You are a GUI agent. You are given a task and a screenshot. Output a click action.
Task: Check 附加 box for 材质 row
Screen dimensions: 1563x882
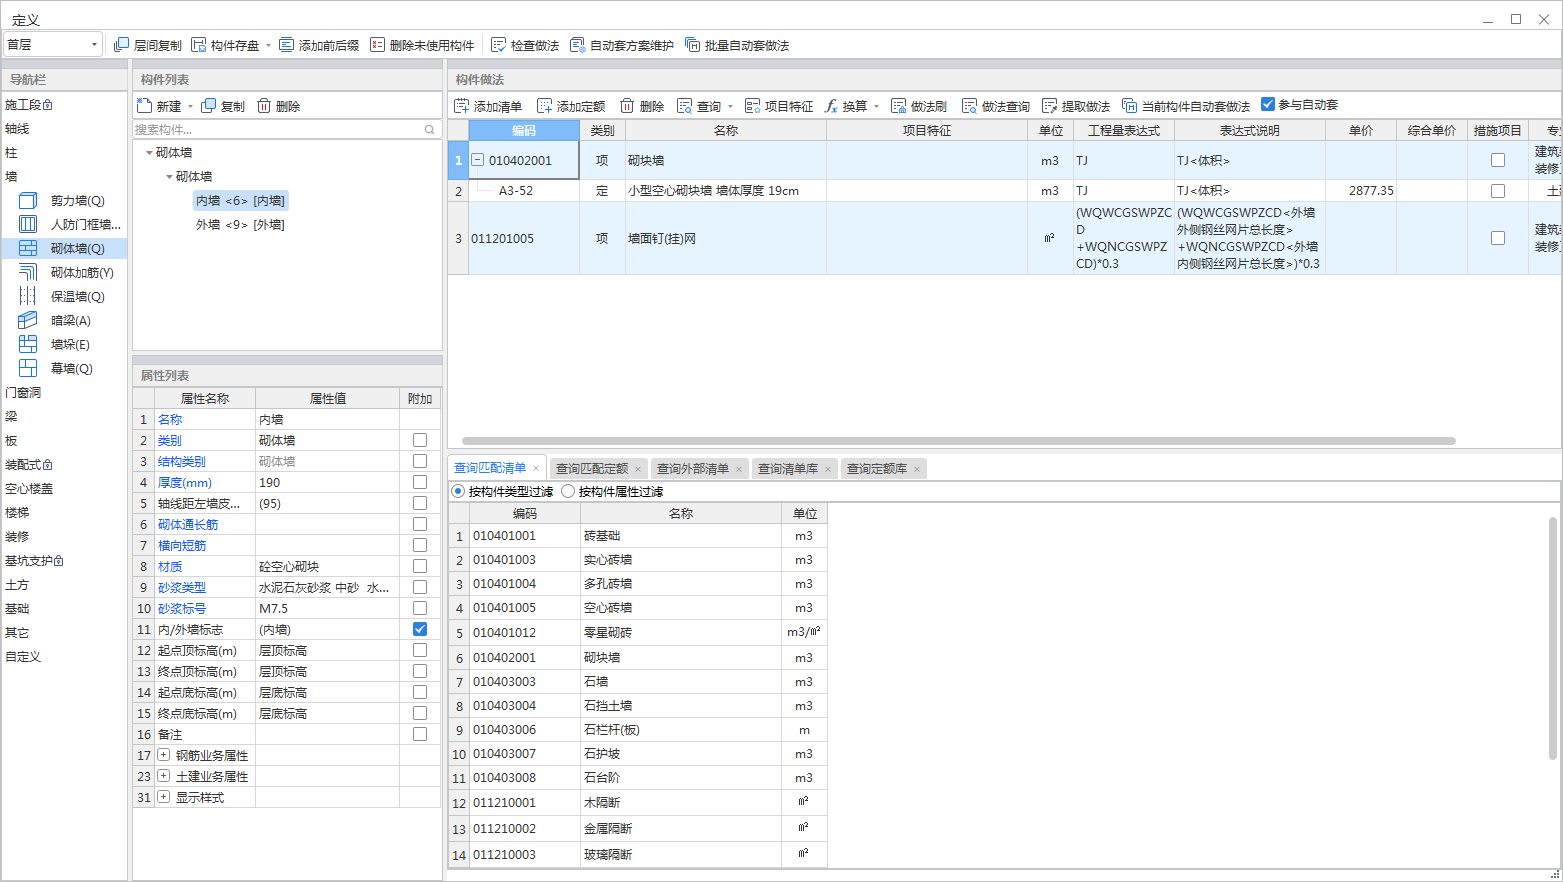pyautogui.click(x=420, y=566)
